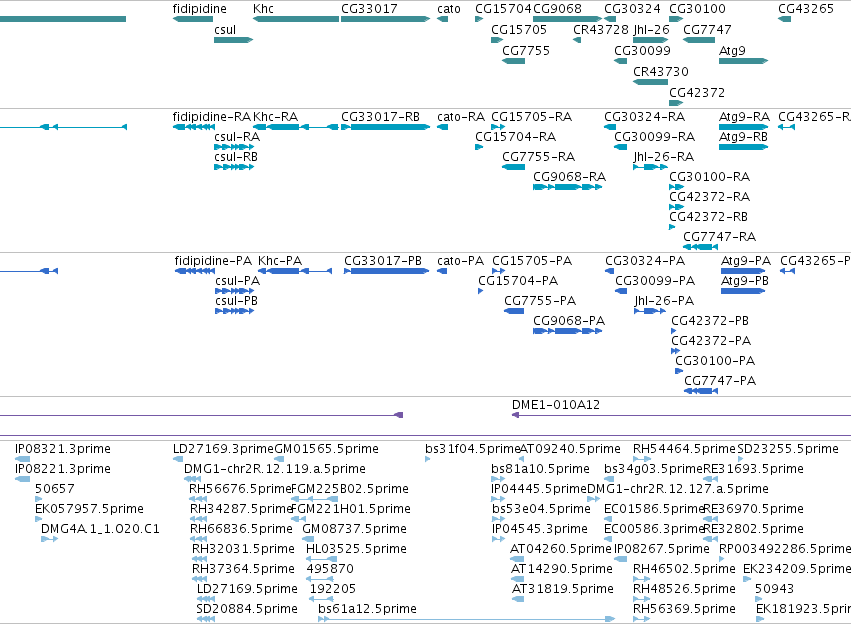Select the AT09240.5prime EST

(522, 459)
